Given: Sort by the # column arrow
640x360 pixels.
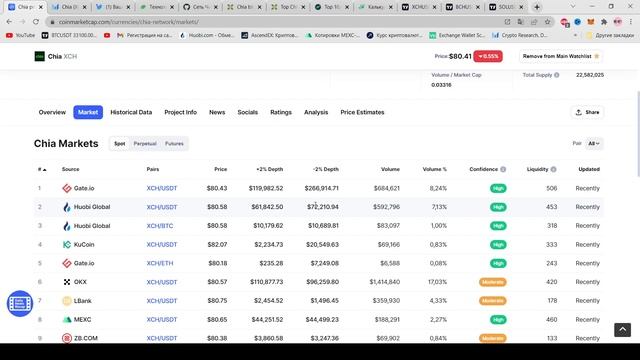Looking at the screenshot, I should click(44, 169).
